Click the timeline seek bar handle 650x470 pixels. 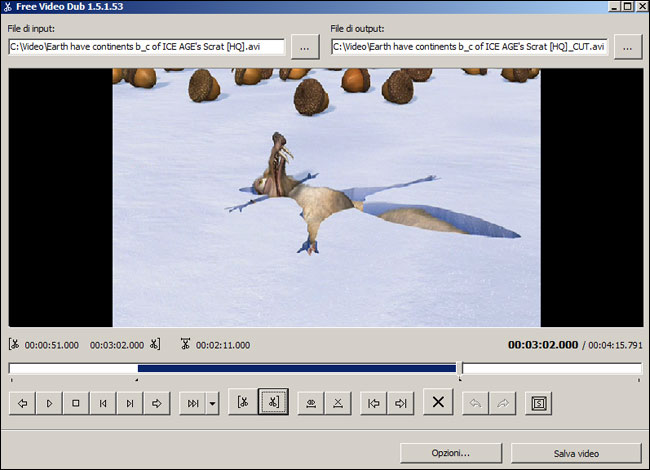click(459, 368)
